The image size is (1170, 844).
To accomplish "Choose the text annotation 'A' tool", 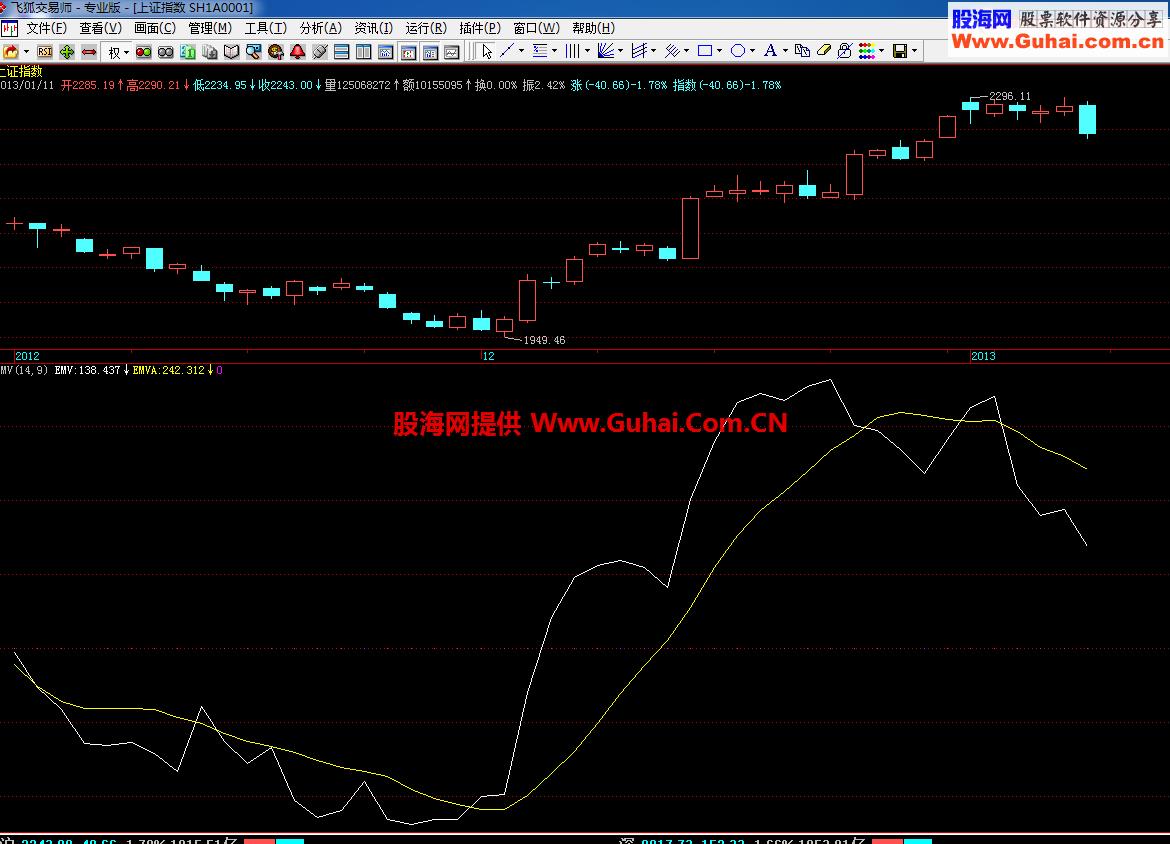I will [x=769, y=51].
